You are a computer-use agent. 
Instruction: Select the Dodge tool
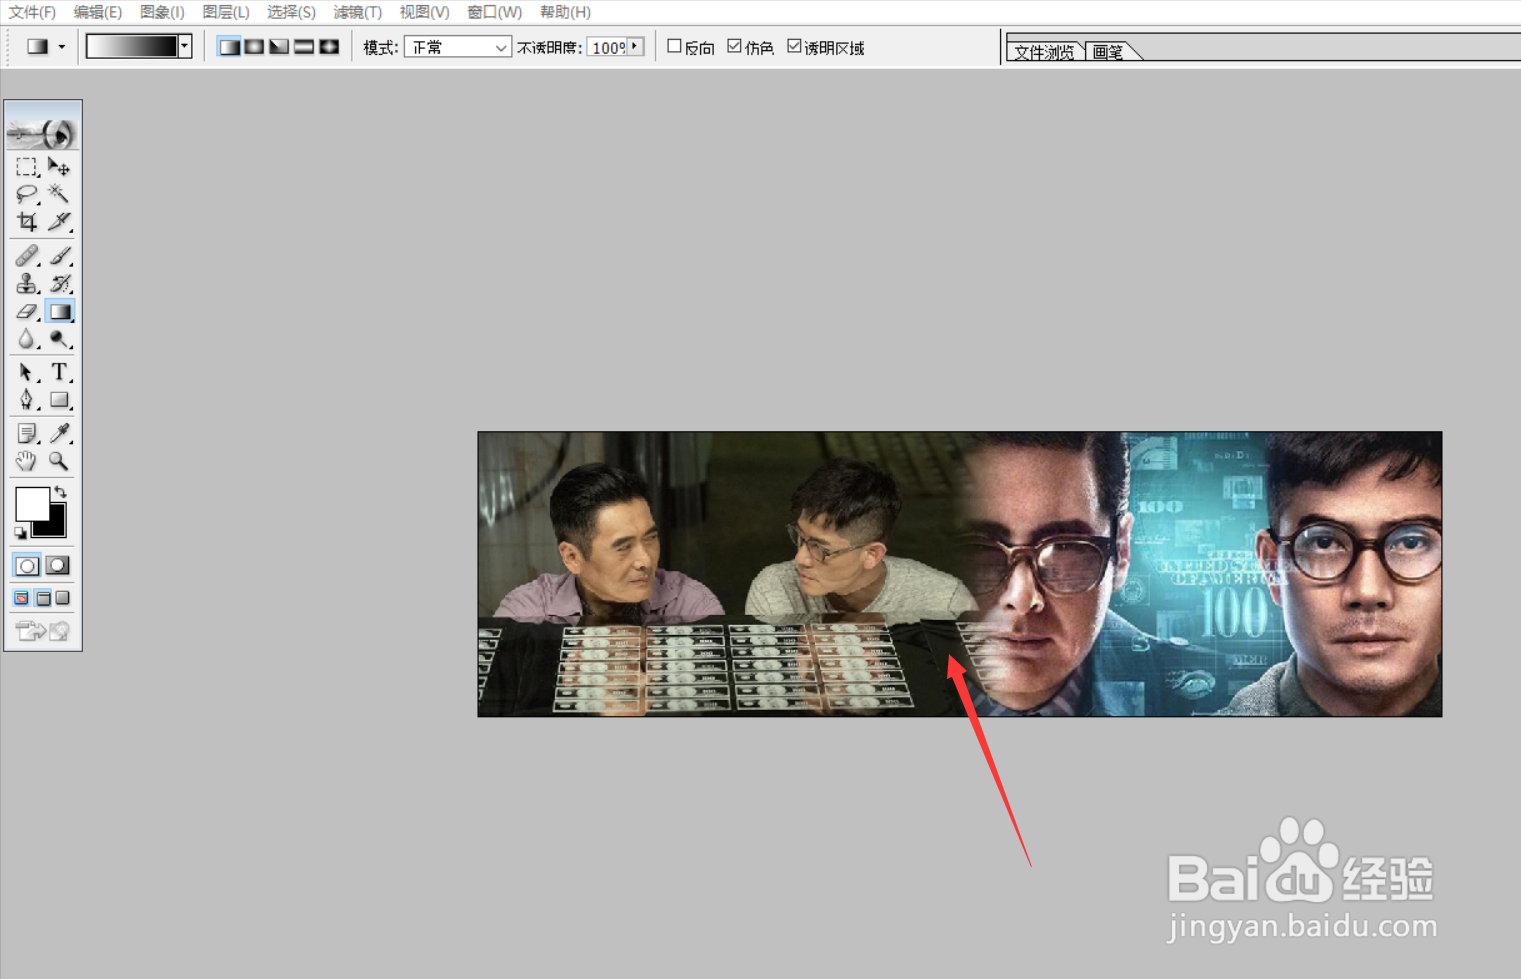click(x=59, y=340)
